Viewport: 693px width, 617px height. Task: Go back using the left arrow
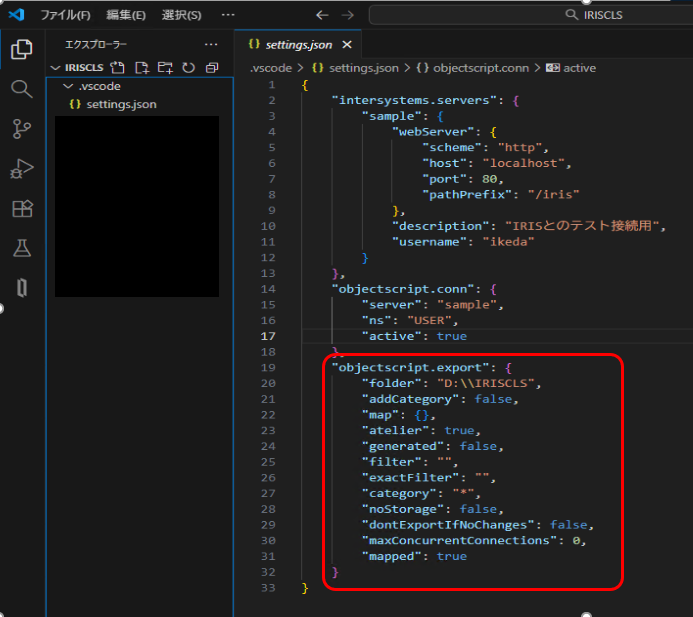322,15
